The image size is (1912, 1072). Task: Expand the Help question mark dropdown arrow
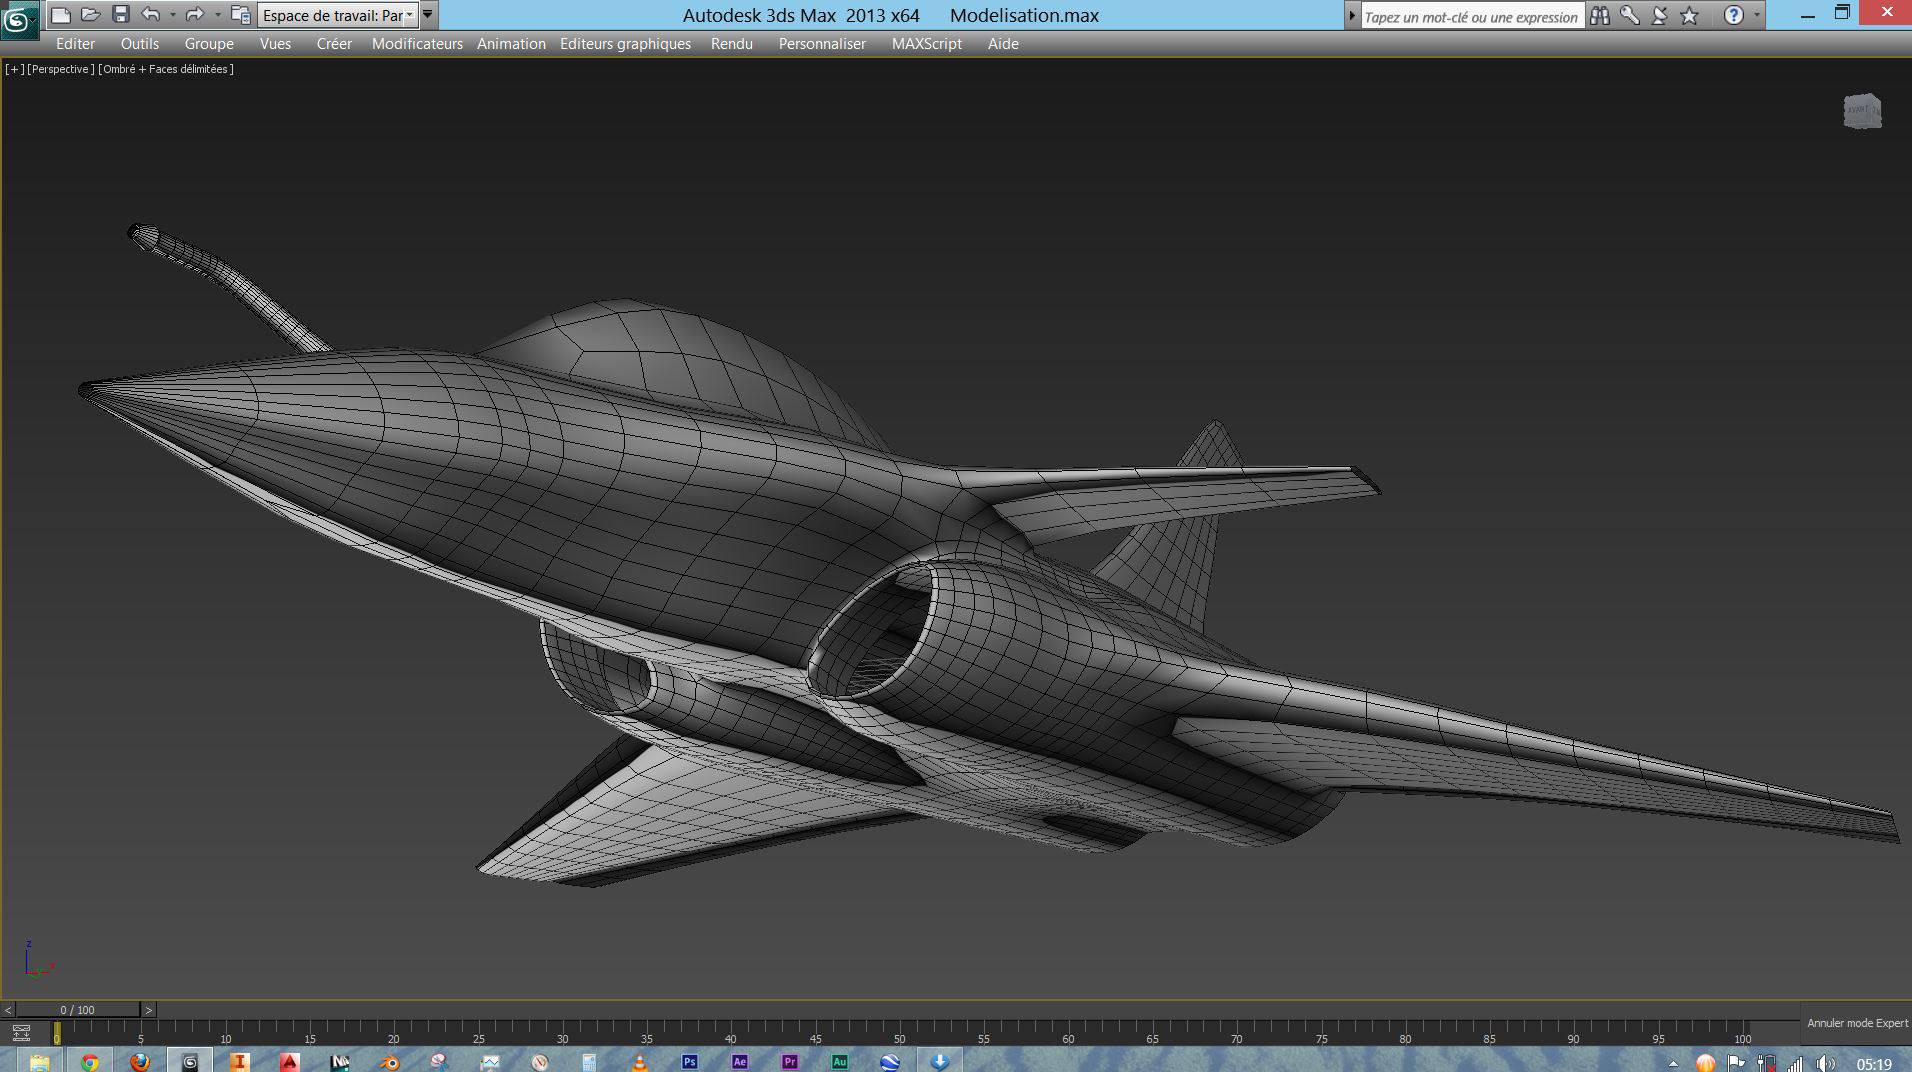tap(1757, 16)
